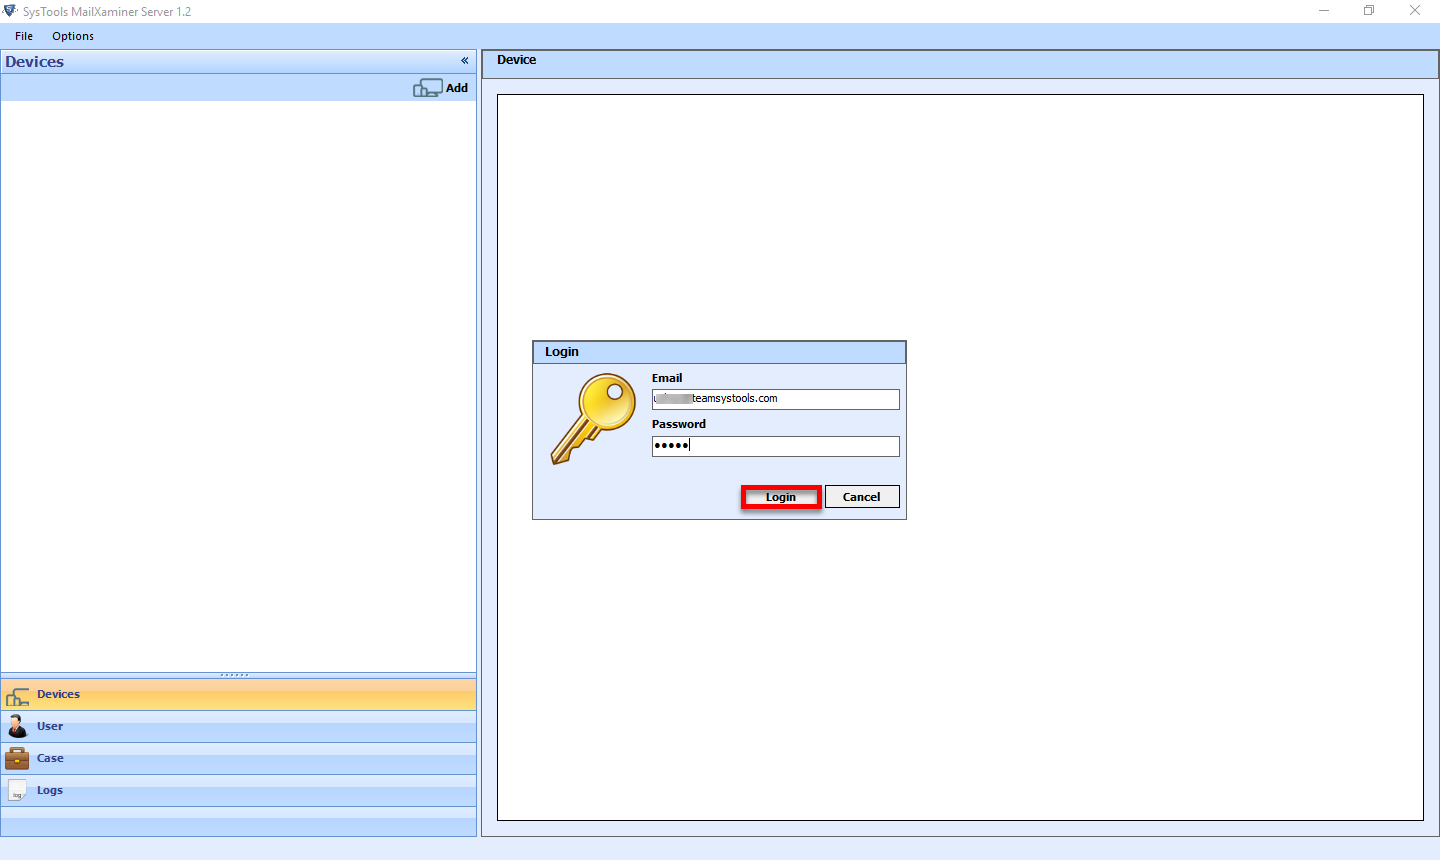Click the User person icon
Screen dimensions: 1440x860
click(17, 726)
